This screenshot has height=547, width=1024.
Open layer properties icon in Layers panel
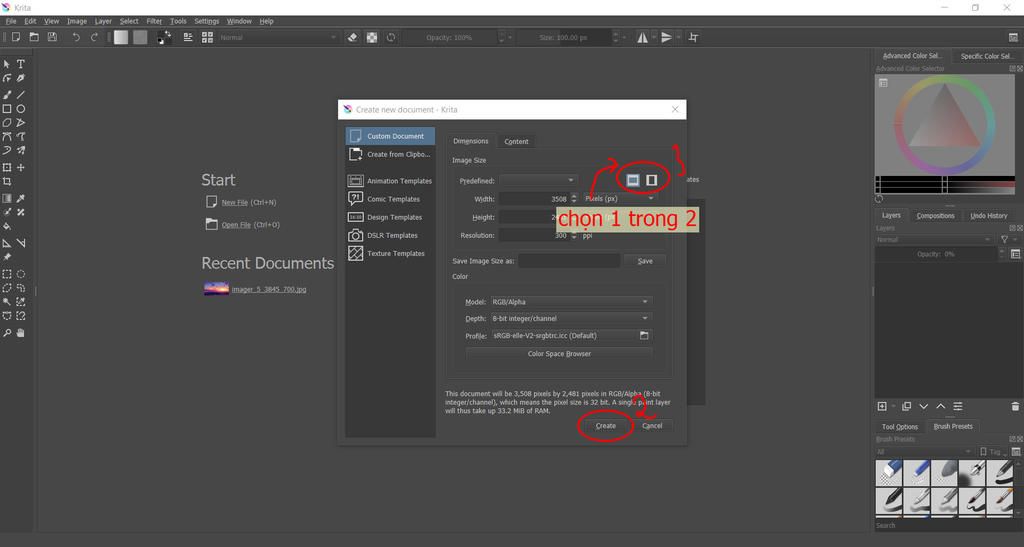(958, 406)
